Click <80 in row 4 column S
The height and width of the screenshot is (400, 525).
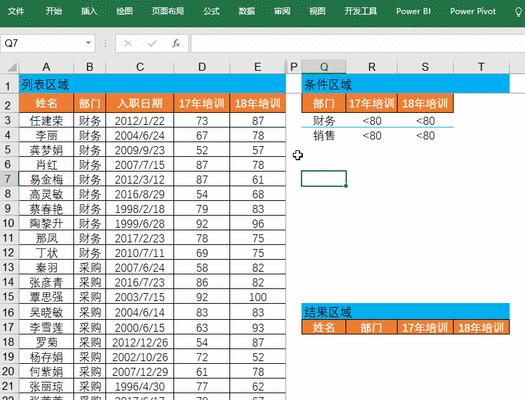pos(425,136)
